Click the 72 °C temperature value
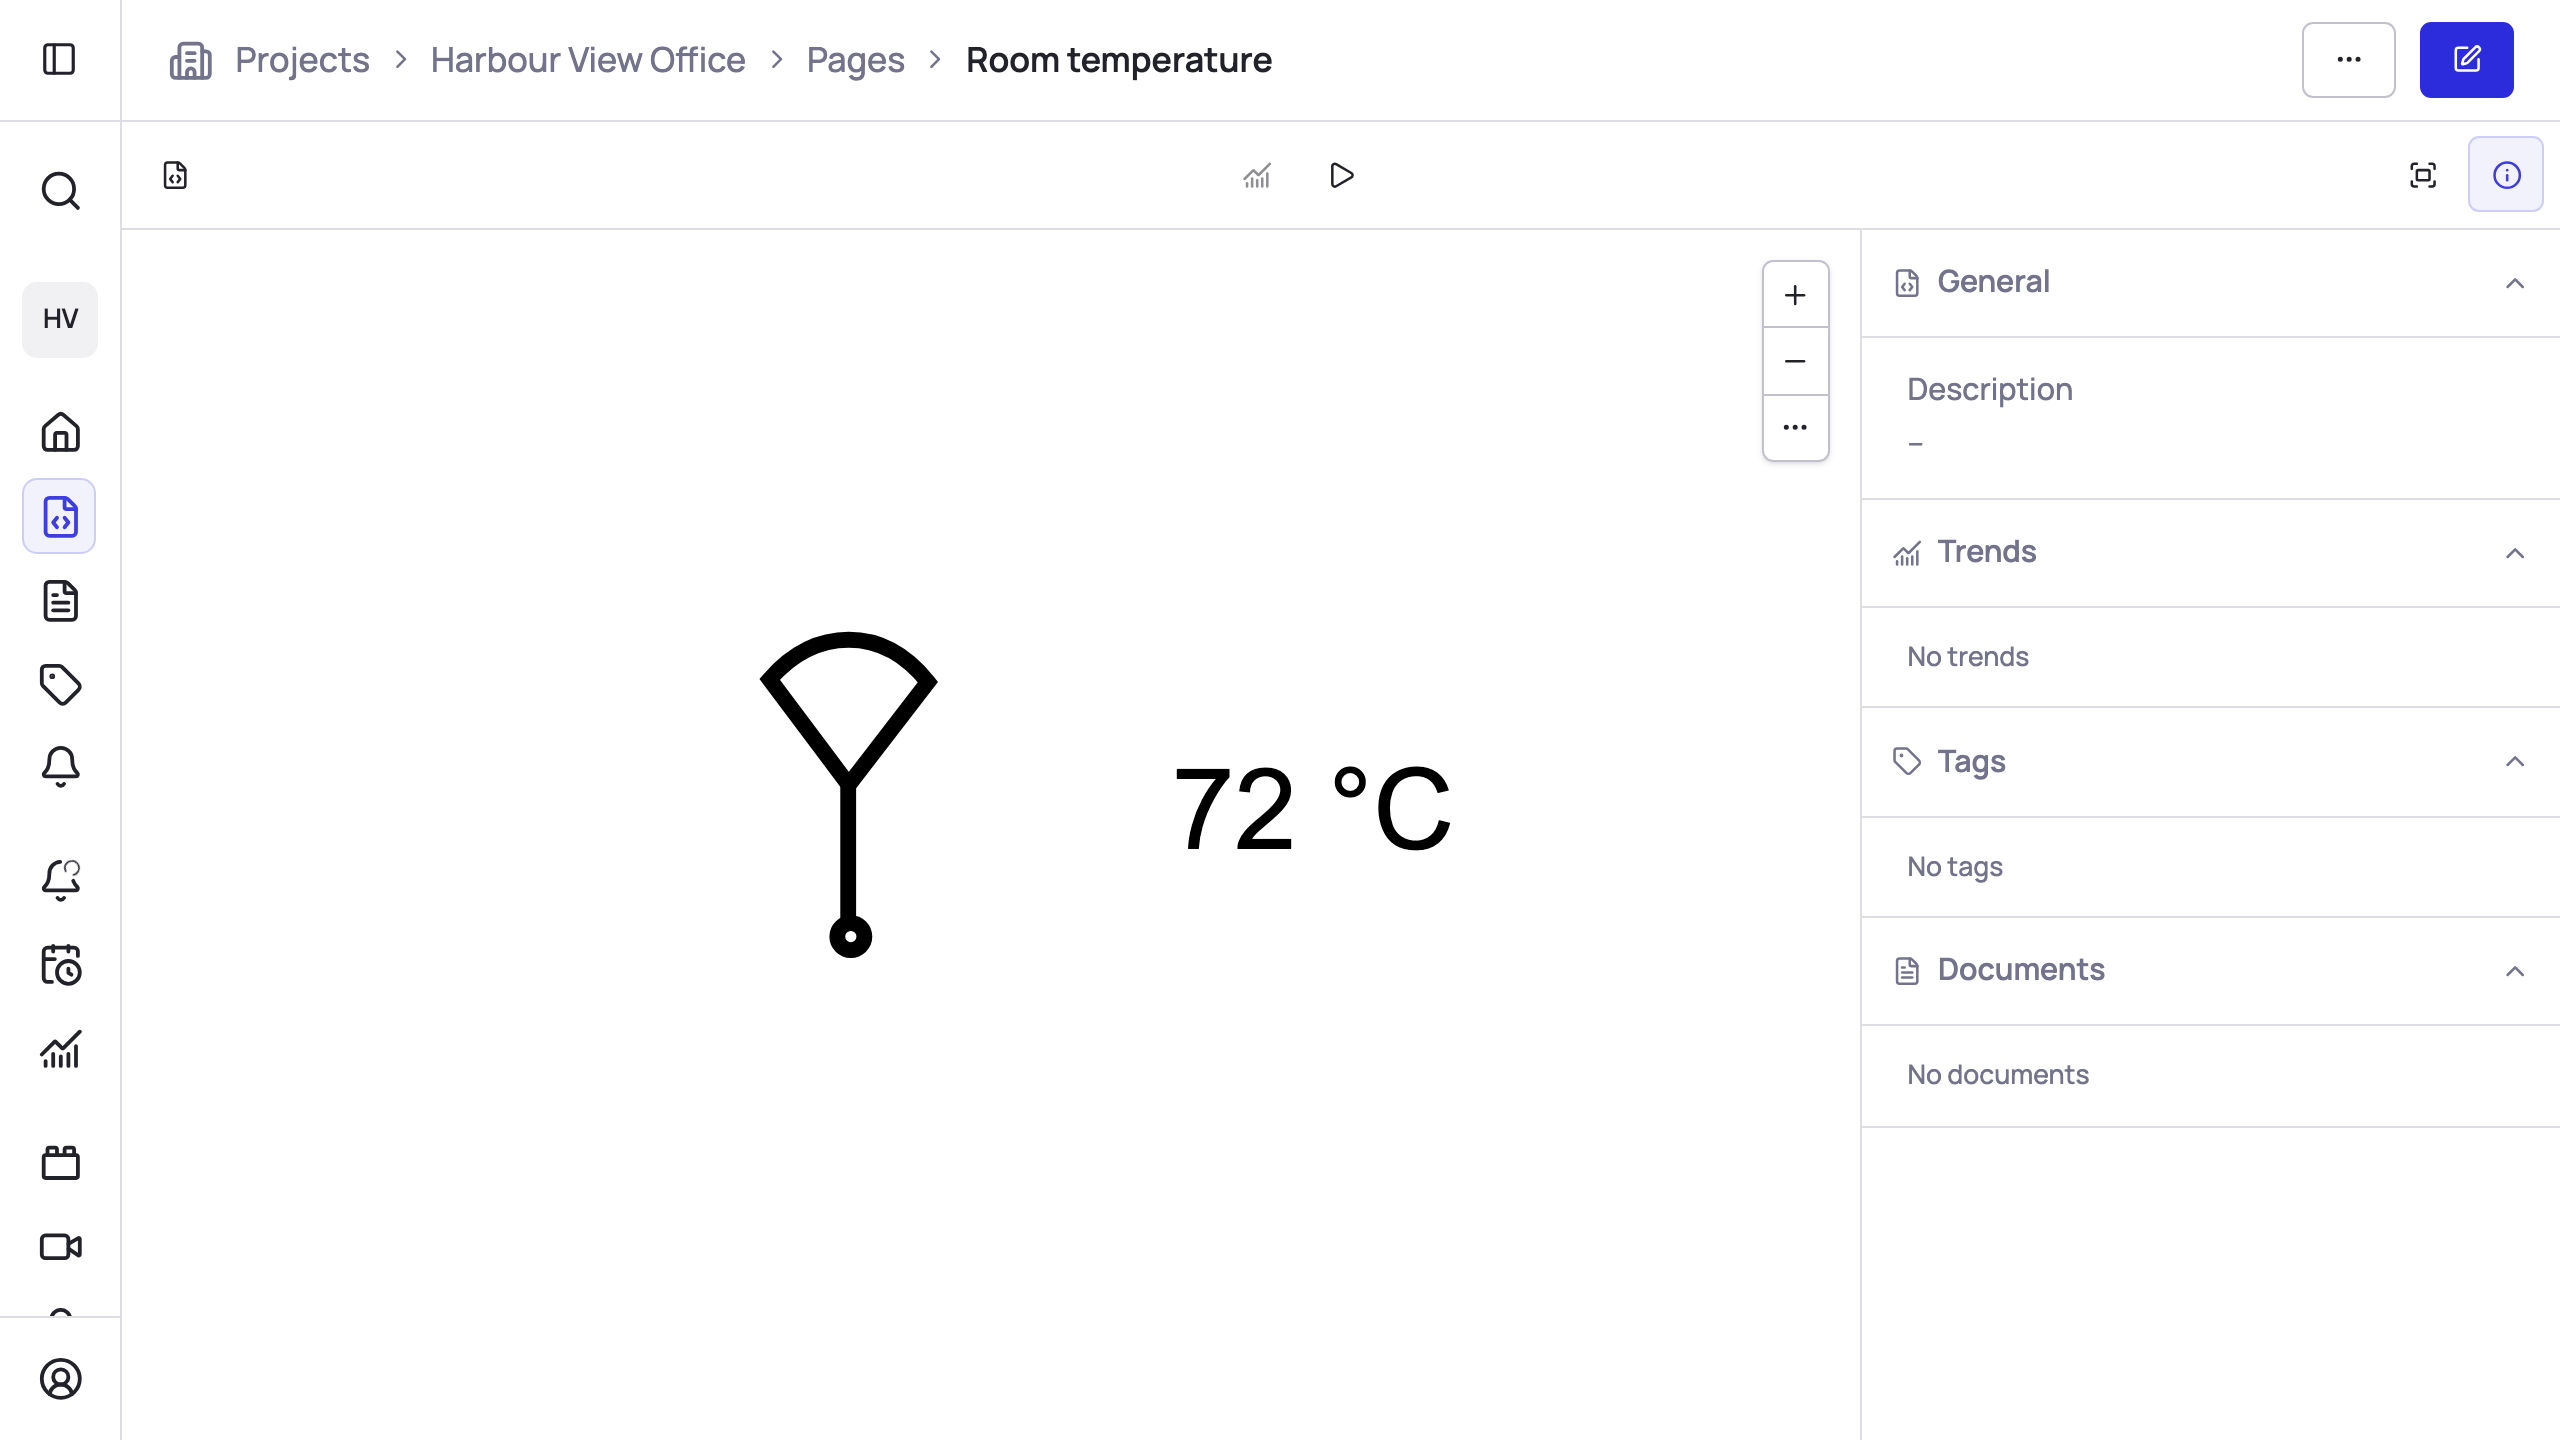 pos(1312,808)
